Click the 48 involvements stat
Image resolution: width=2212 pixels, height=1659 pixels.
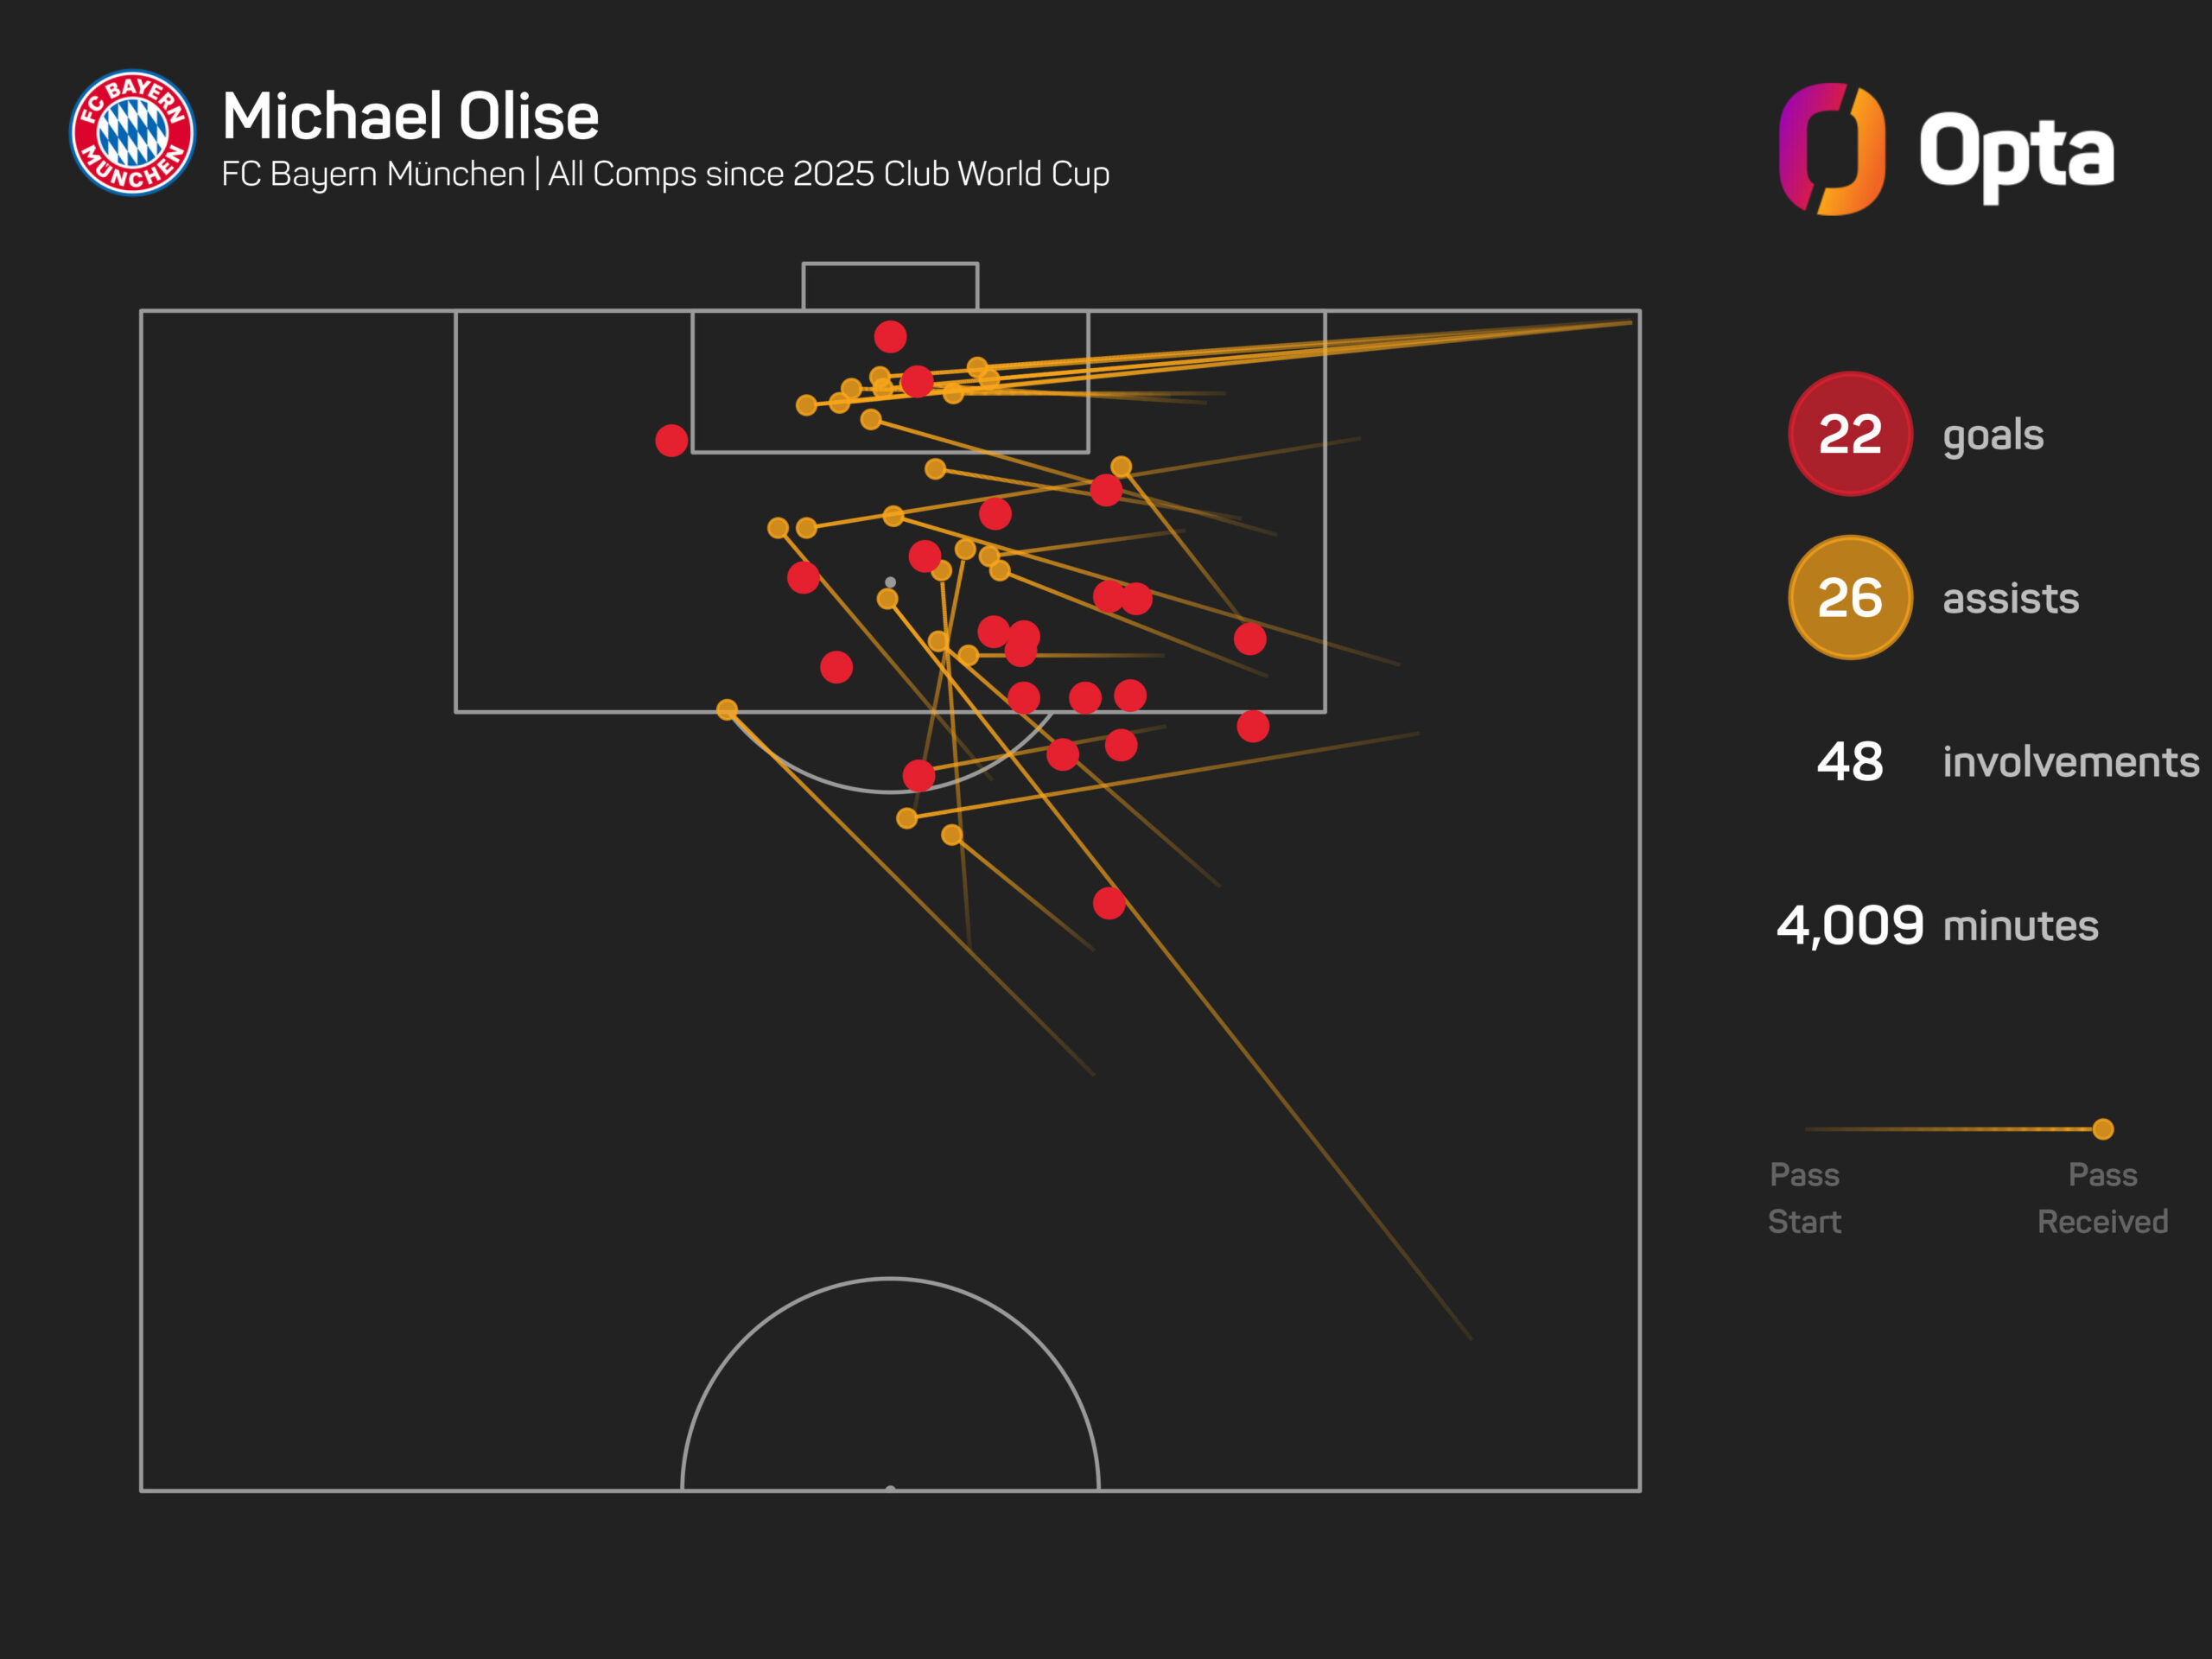pos(2007,761)
